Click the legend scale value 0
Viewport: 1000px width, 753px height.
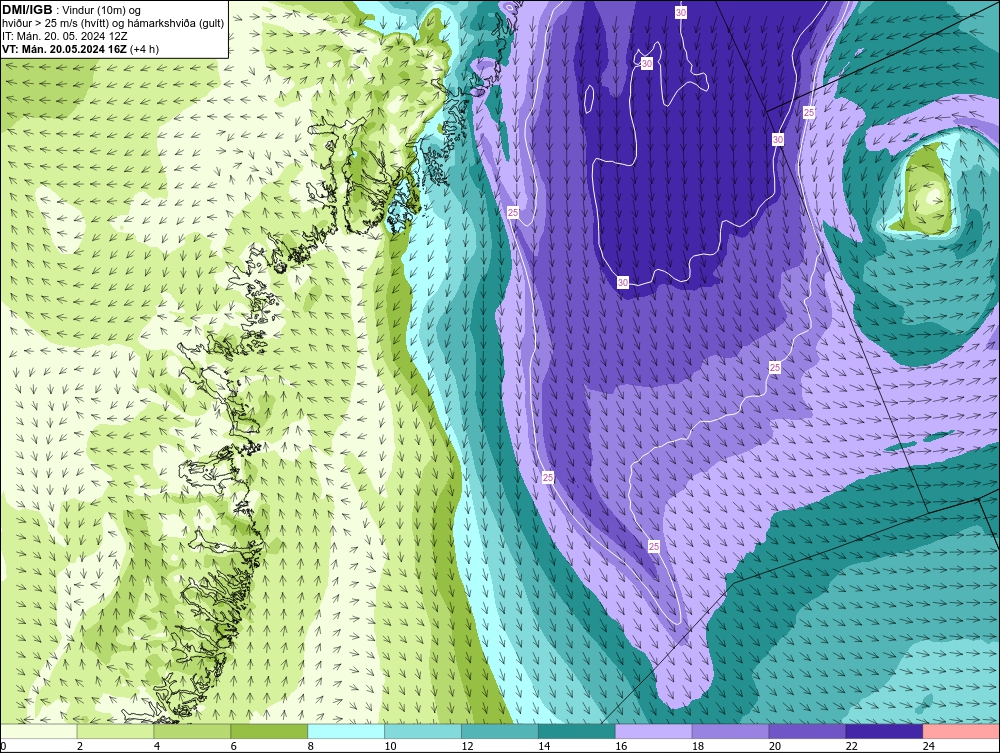point(4,746)
